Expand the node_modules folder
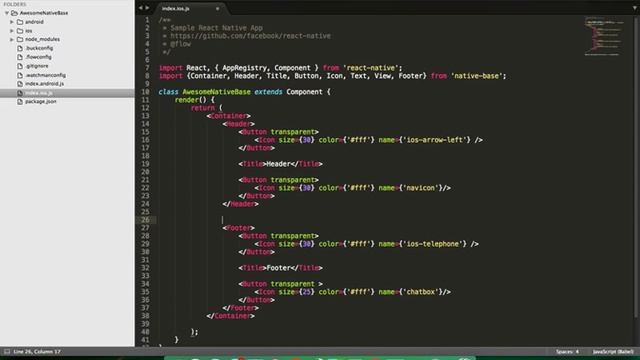This screenshot has width=640, height=360. 12,40
